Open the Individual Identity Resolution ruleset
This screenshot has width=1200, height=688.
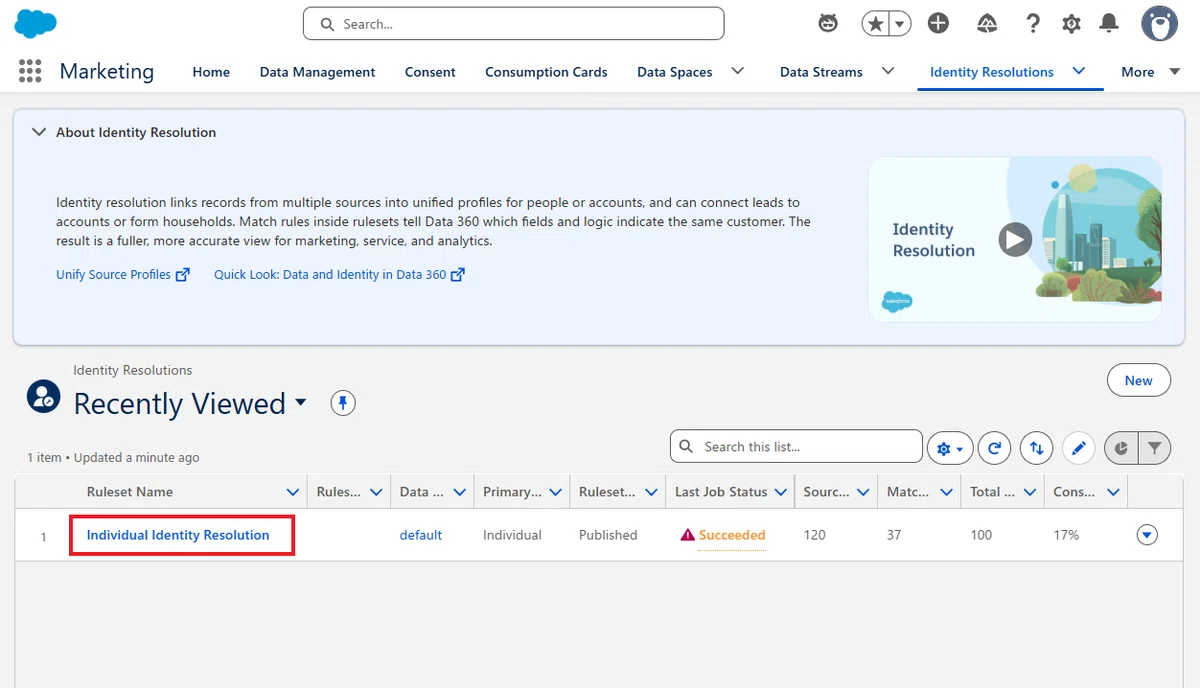178,535
